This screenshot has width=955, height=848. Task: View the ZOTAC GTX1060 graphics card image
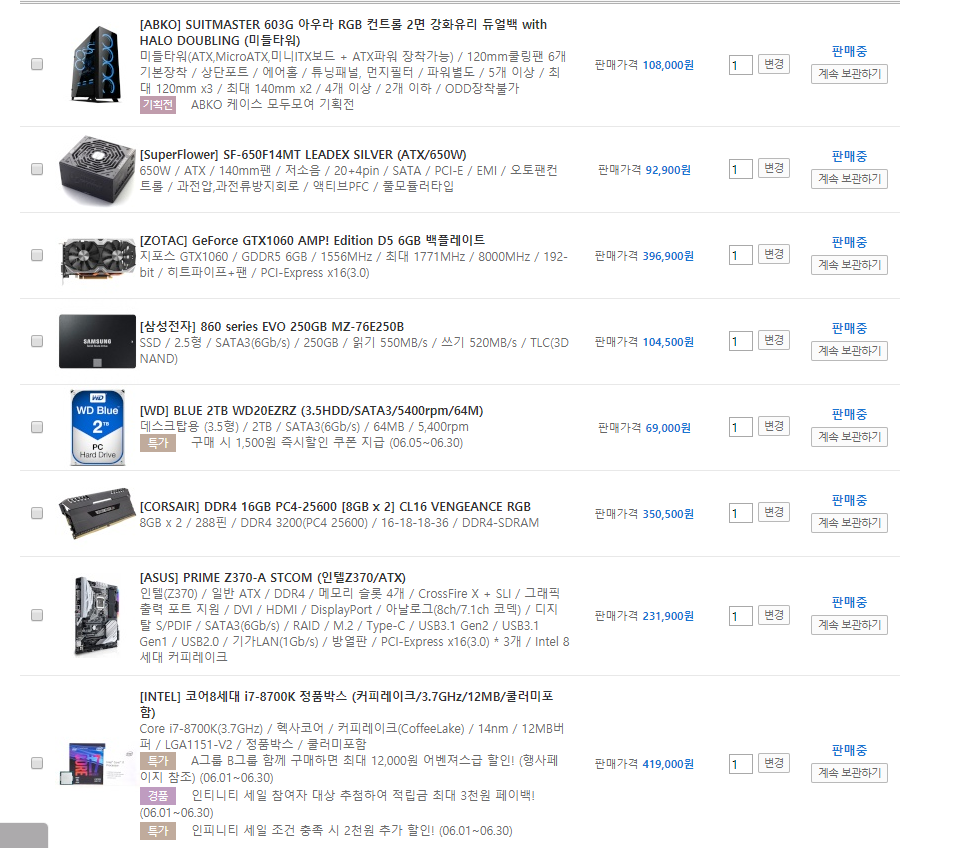[97, 260]
